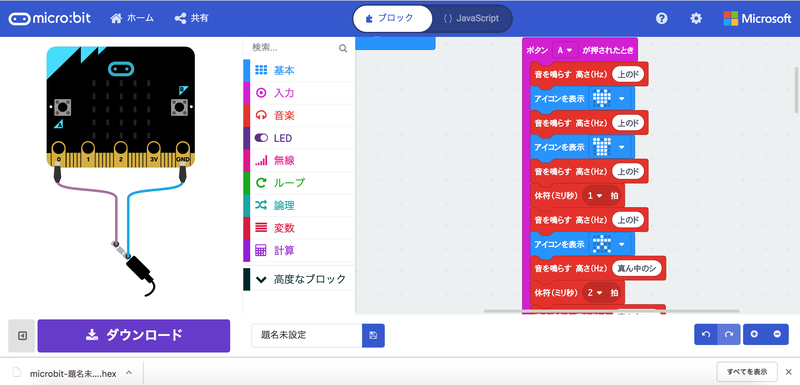Click the 真ん中のシ tone value
This screenshot has width=800, height=385.
click(x=636, y=268)
